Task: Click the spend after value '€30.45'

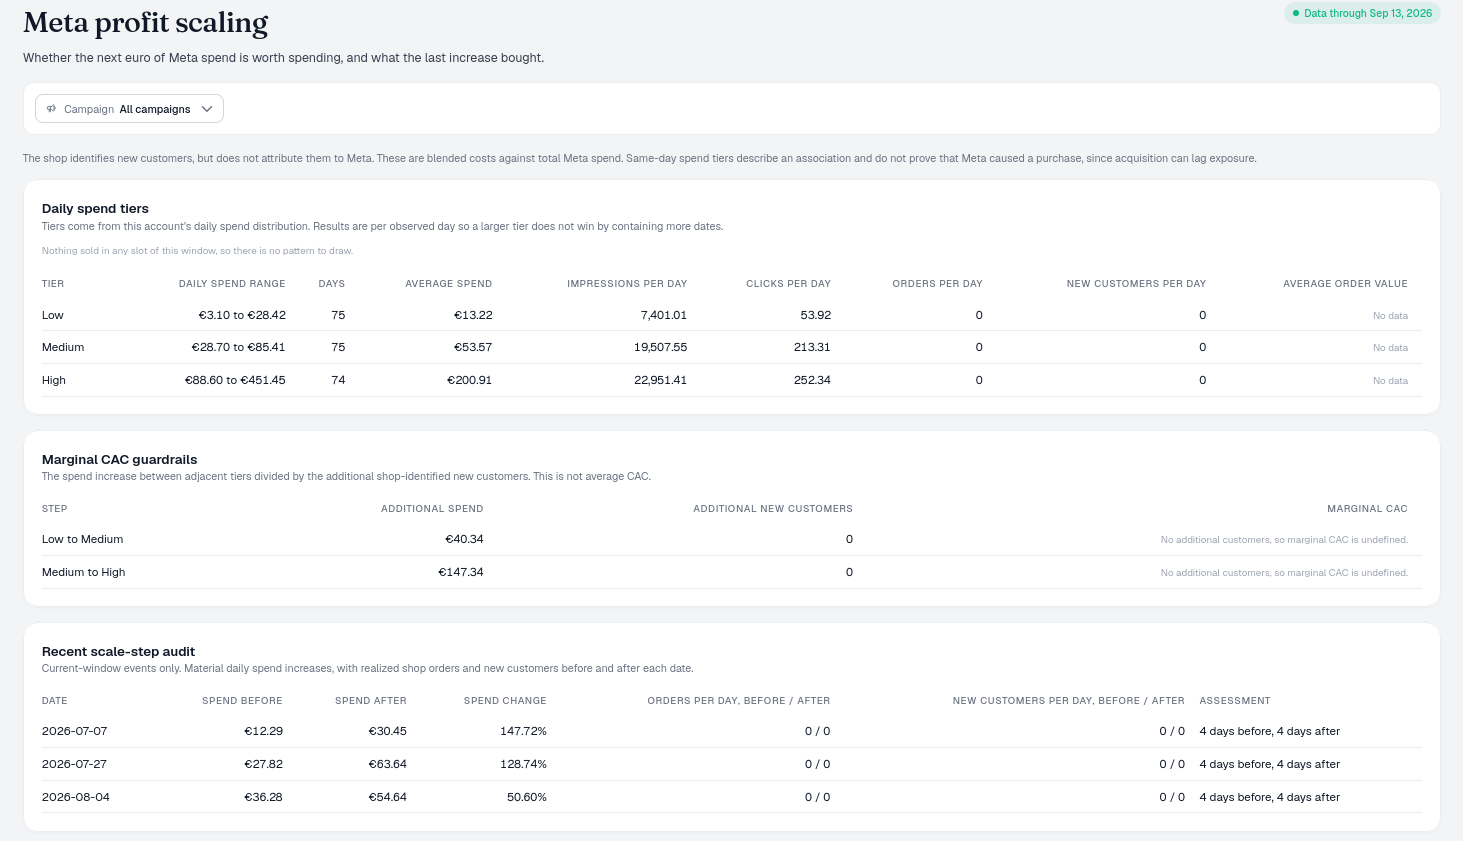Action: (387, 732)
